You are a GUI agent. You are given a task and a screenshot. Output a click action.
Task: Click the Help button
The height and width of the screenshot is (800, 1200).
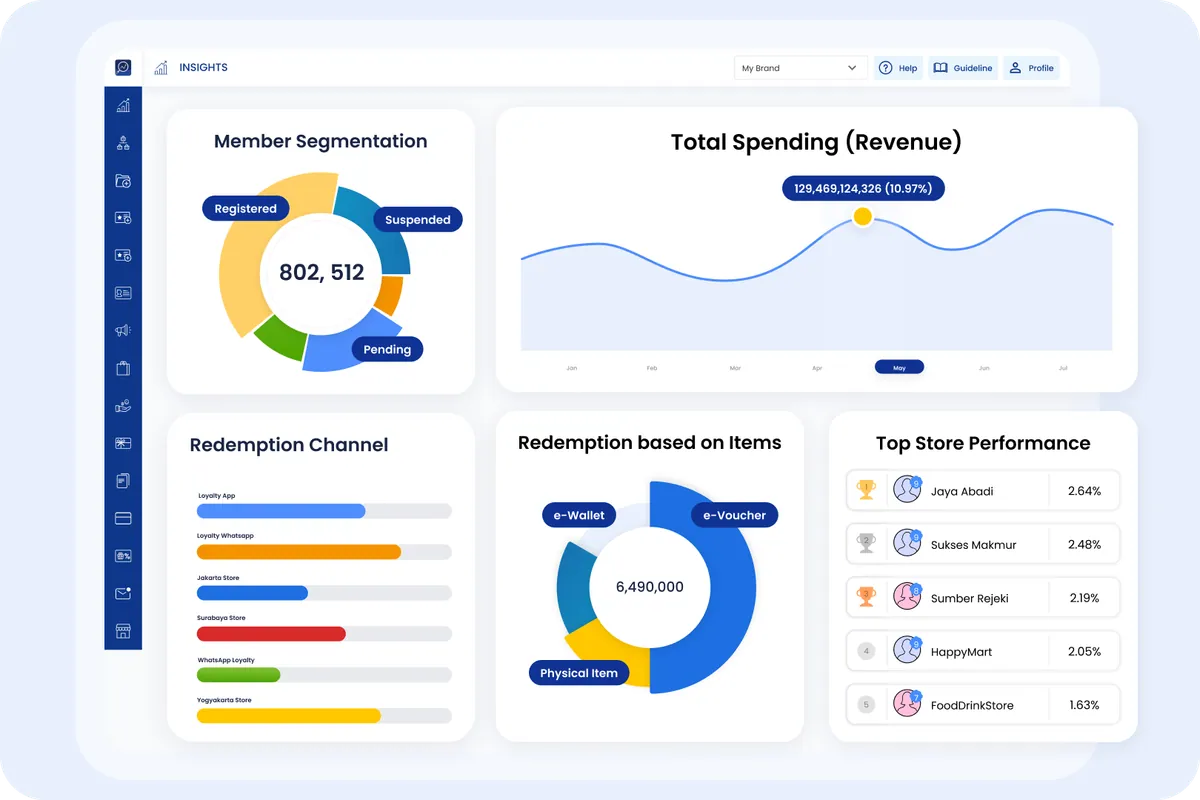[x=898, y=68]
